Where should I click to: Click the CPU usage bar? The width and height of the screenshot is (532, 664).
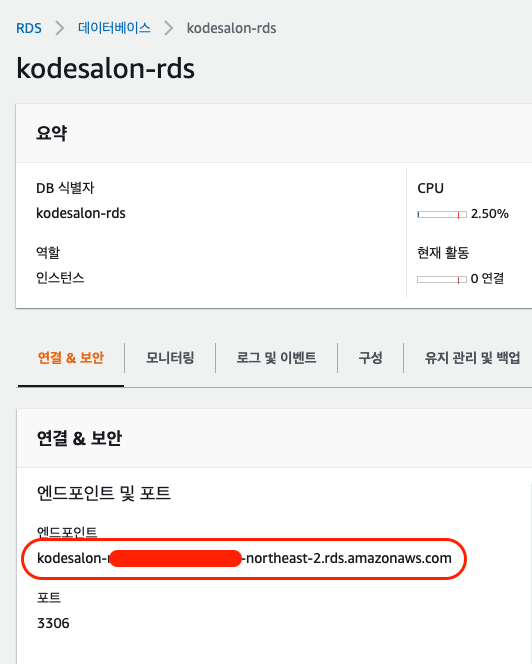tap(442, 215)
